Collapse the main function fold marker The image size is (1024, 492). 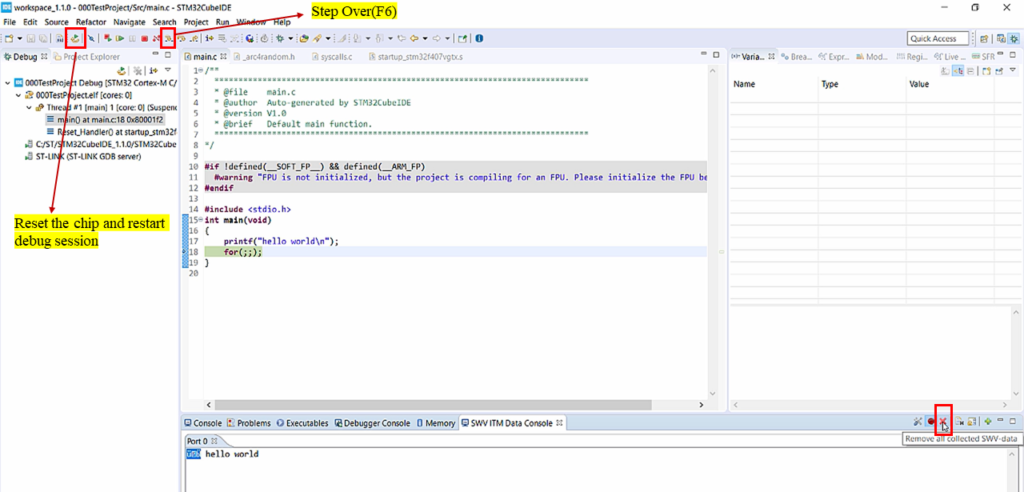point(200,220)
